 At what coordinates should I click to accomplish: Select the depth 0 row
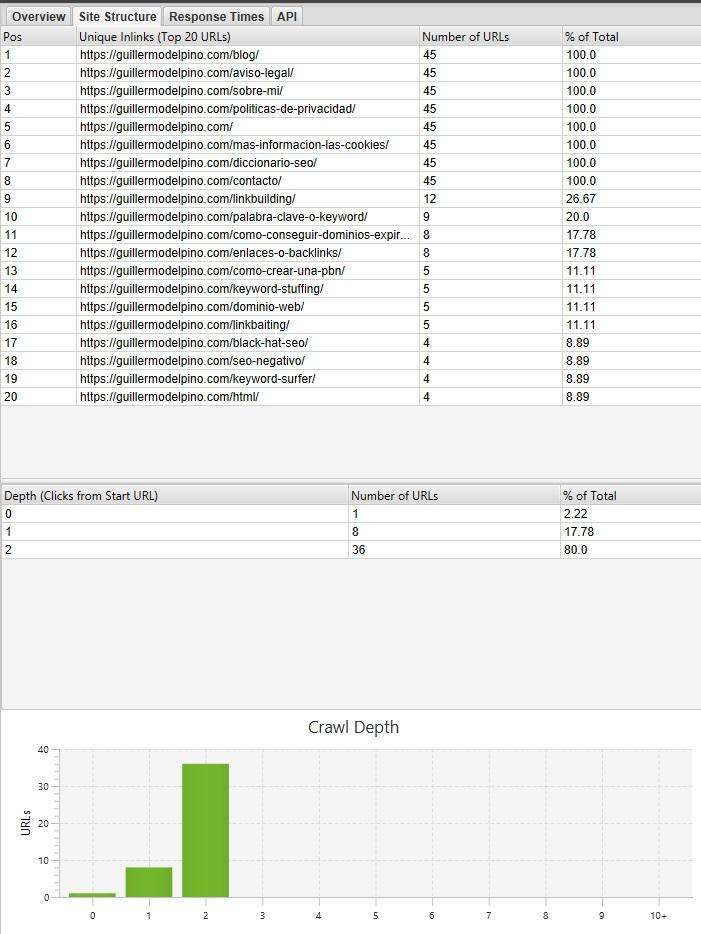[174, 514]
